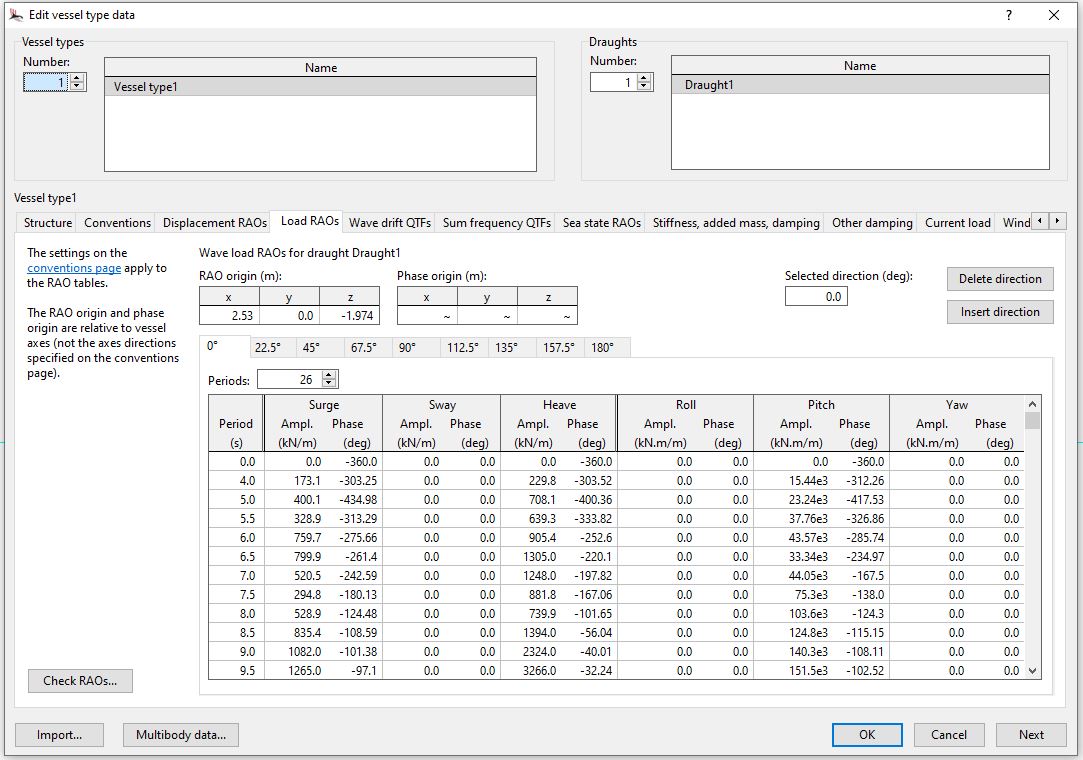This screenshot has height=760, width=1083.
Task: Select the 67.5° direction tab
Action: (x=368, y=348)
